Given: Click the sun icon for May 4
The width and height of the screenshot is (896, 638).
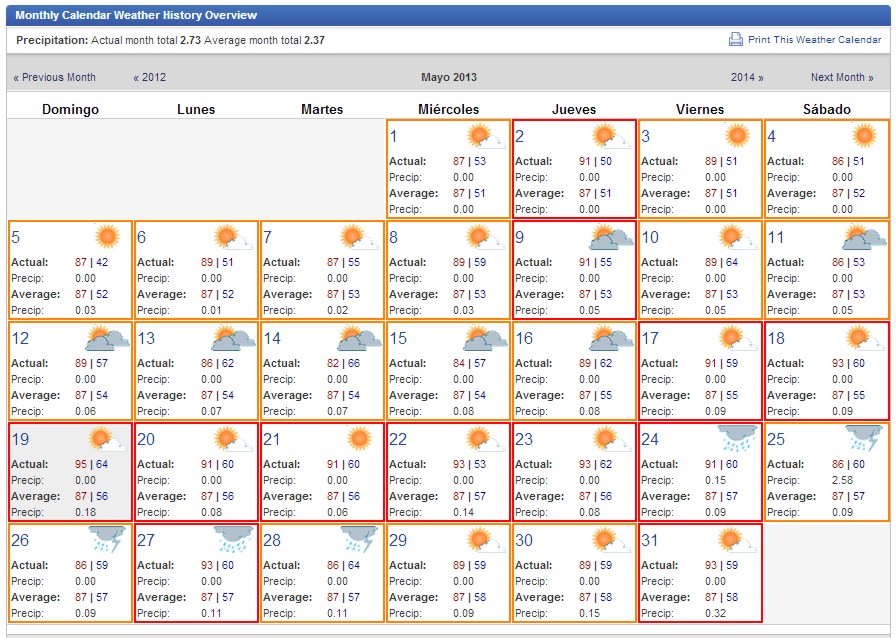Looking at the screenshot, I should click(x=864, y=136).
